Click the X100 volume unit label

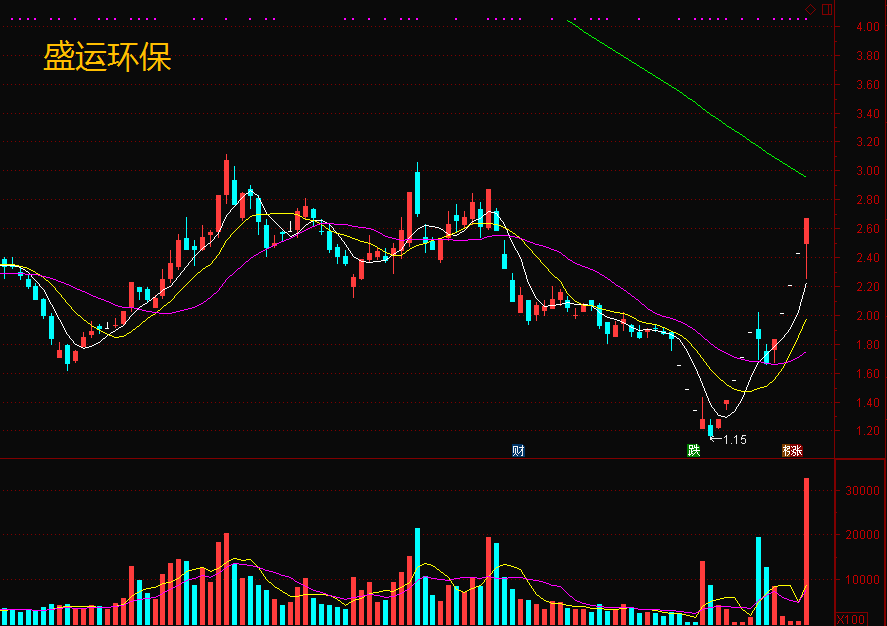pyautogui.click(x=851, y=619)
